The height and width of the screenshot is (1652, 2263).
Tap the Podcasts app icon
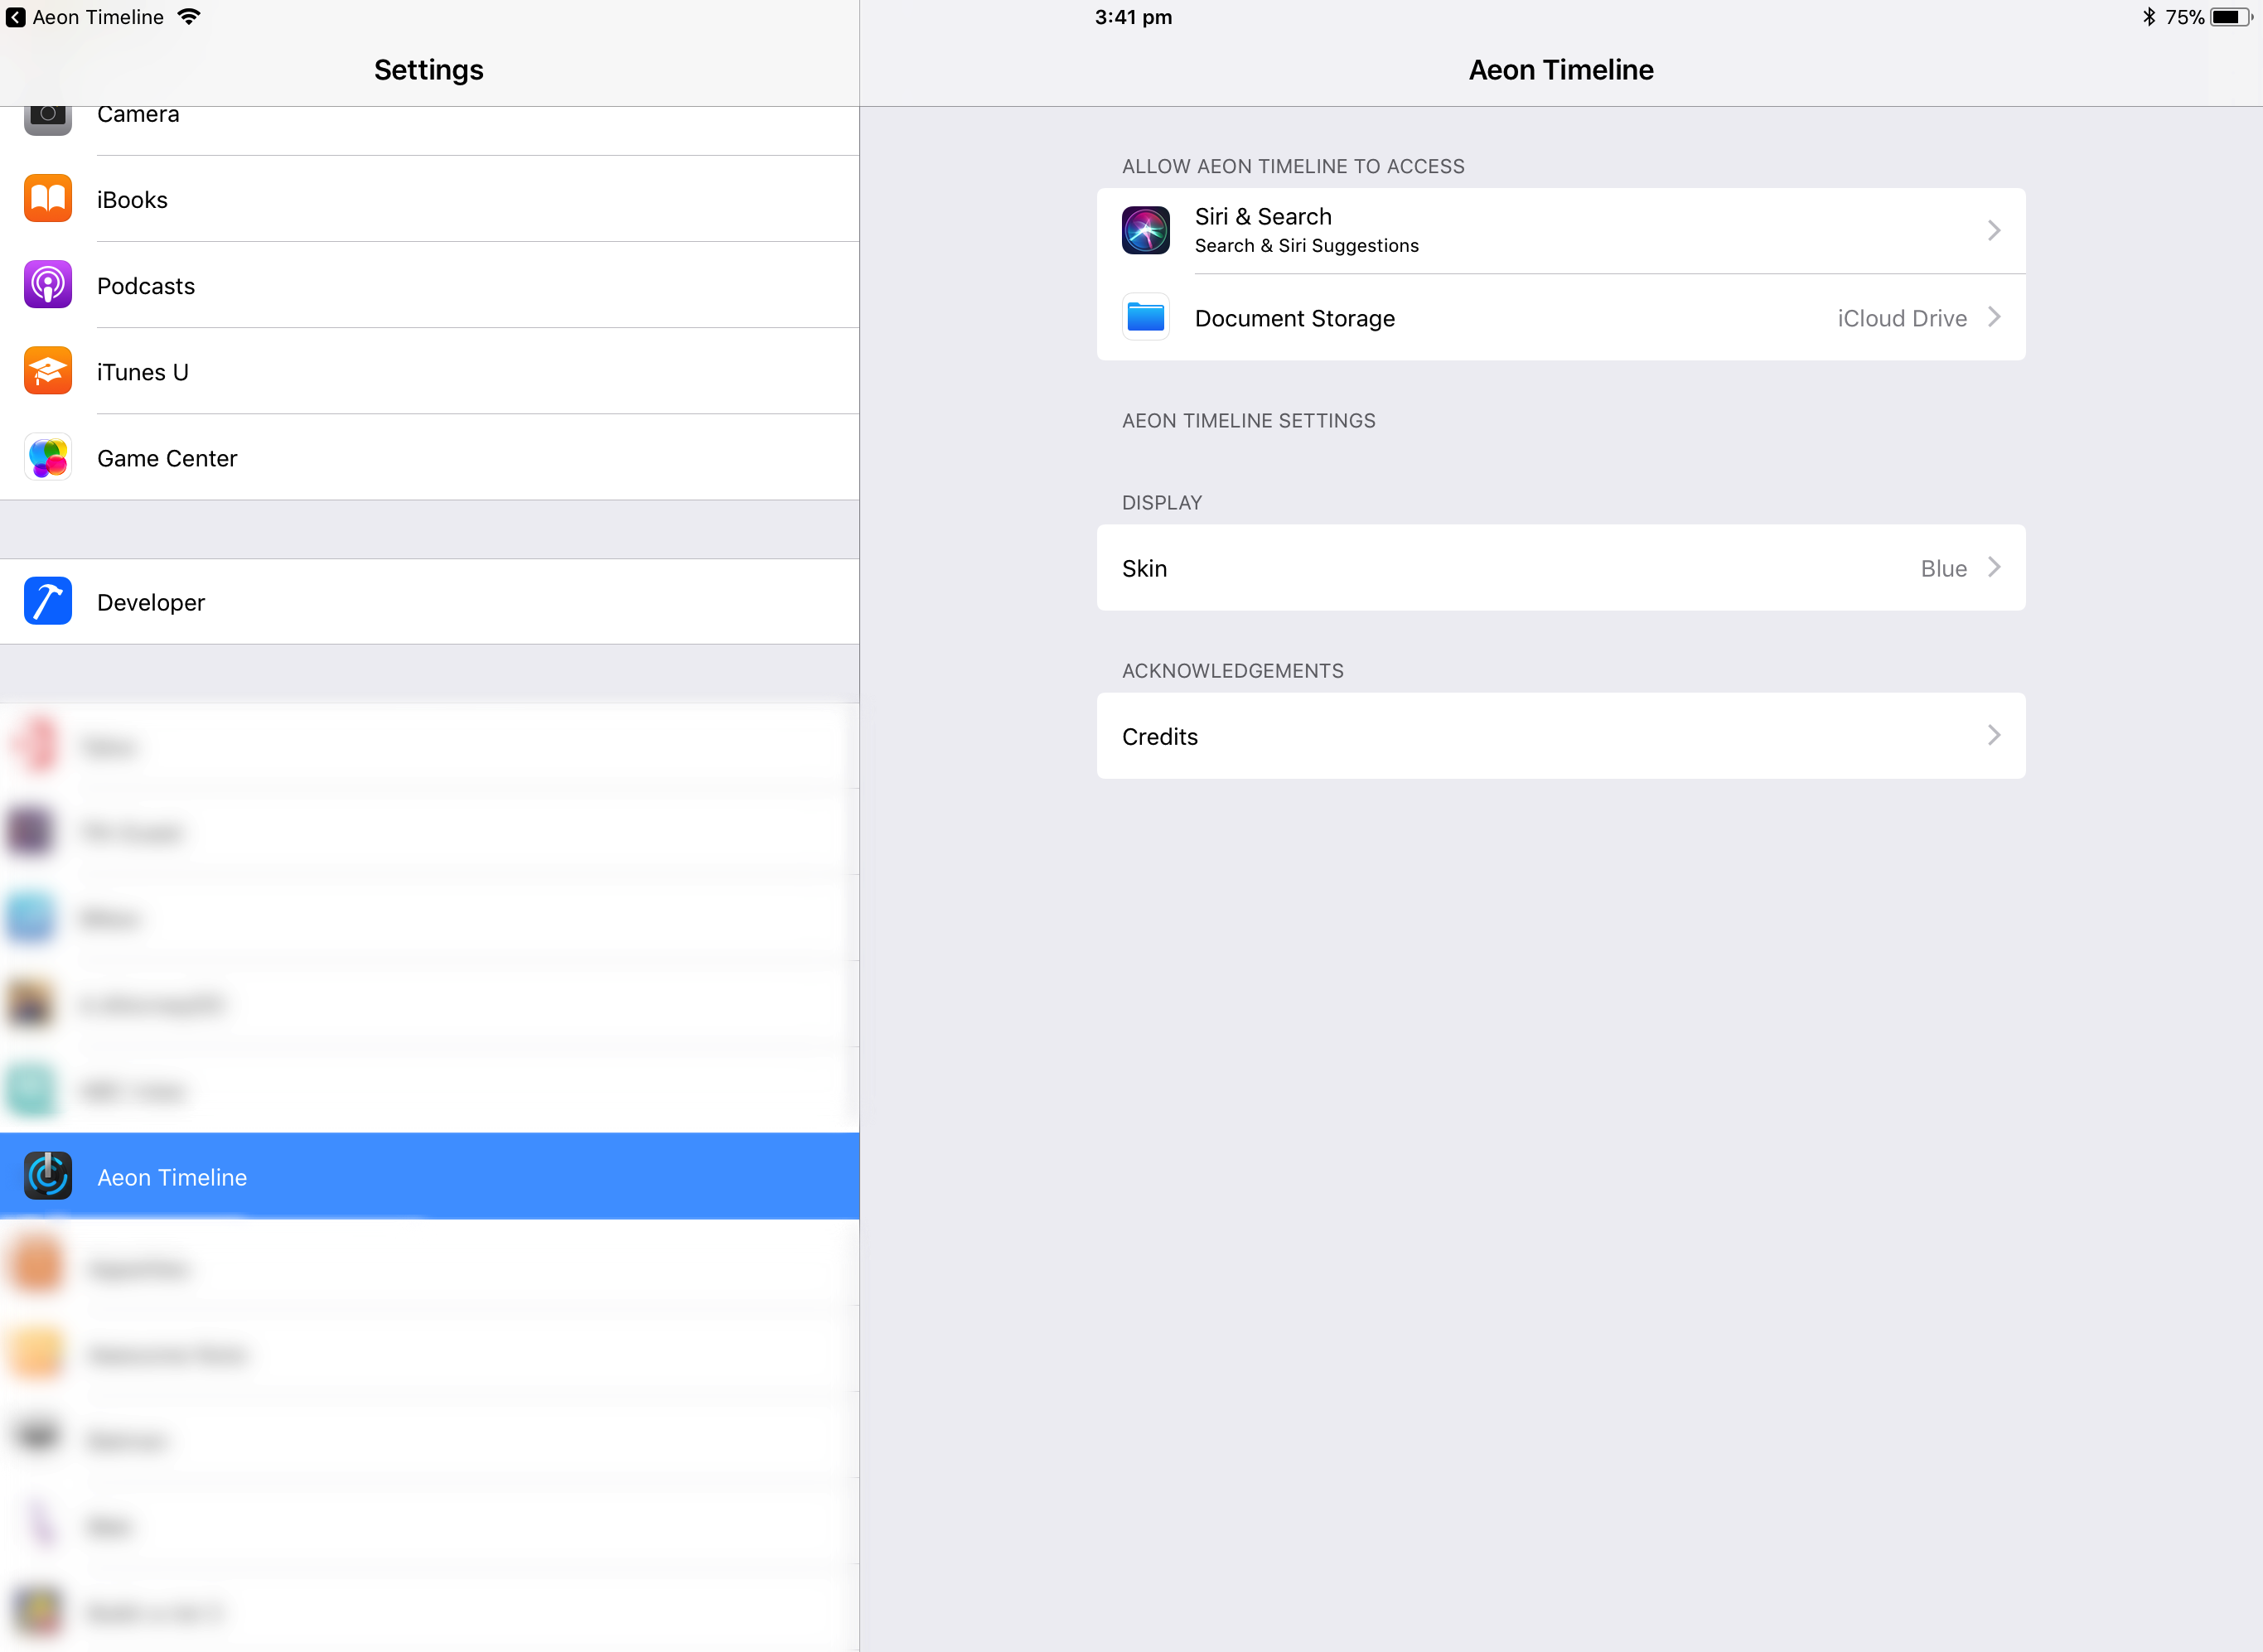(x=47, y=284)
